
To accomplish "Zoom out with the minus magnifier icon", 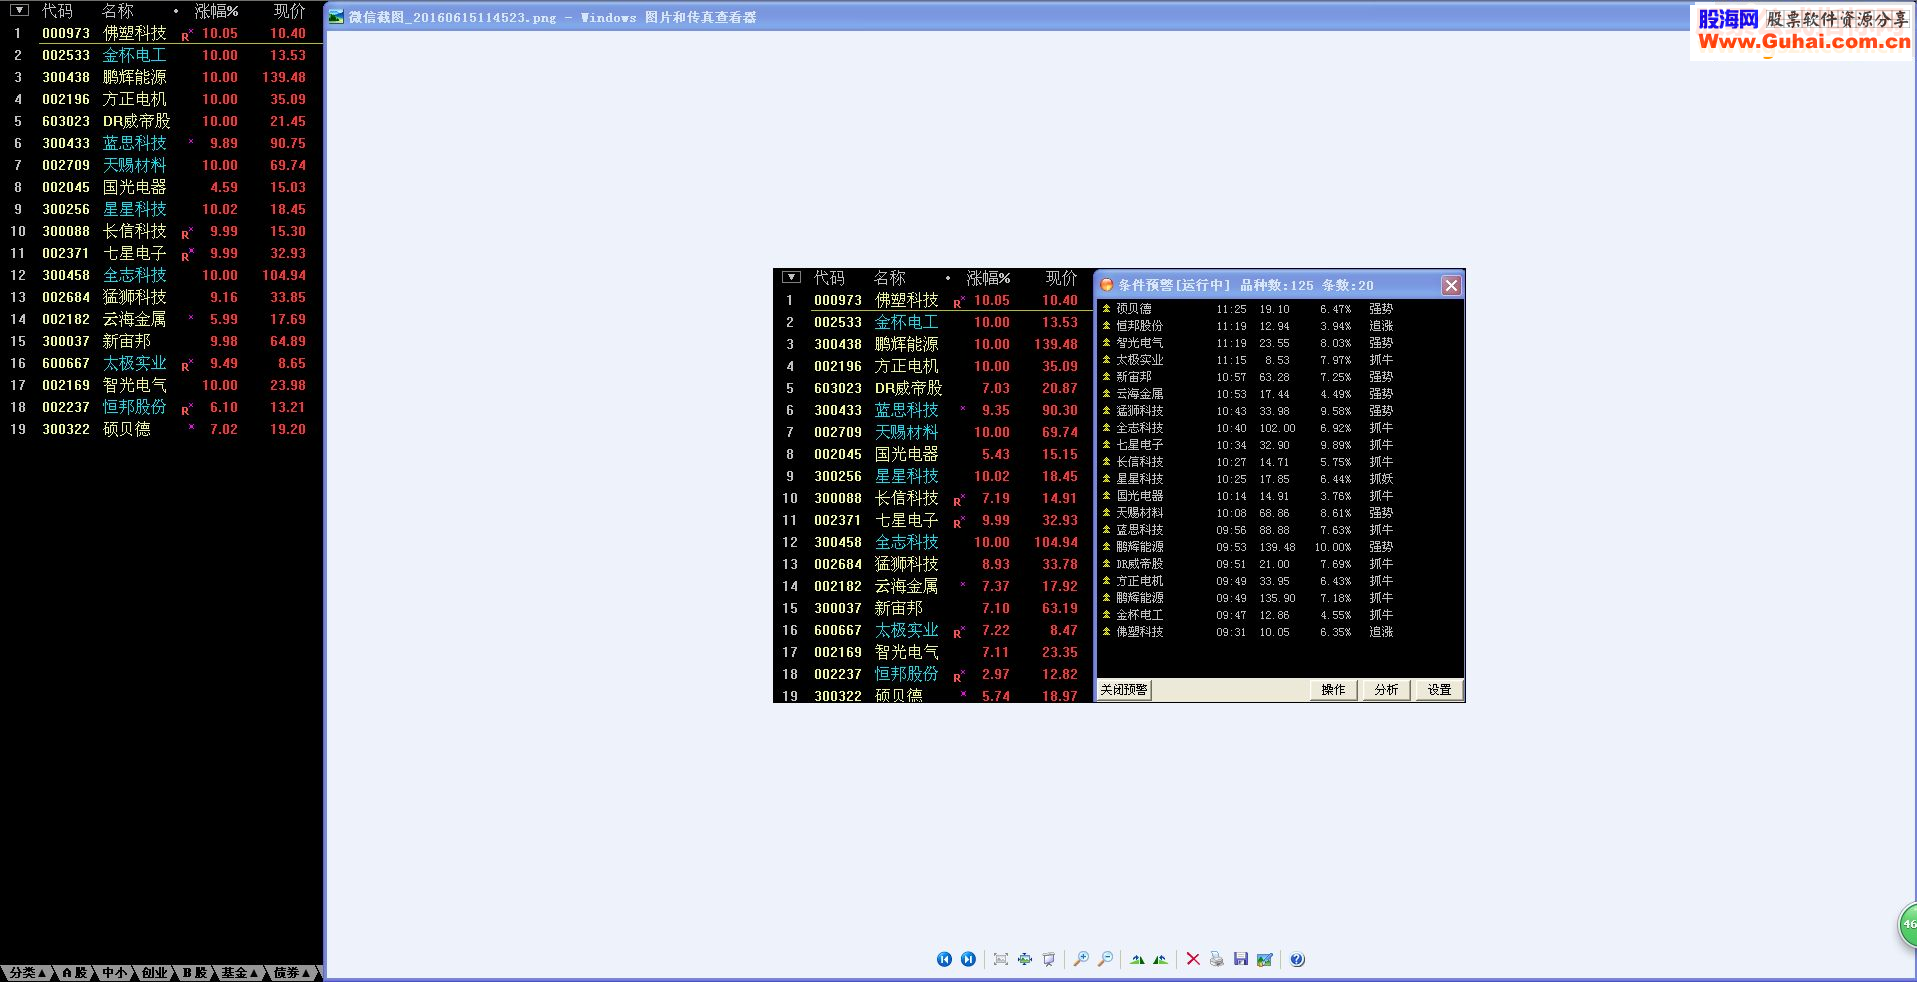I will [x=1105, y=959].
